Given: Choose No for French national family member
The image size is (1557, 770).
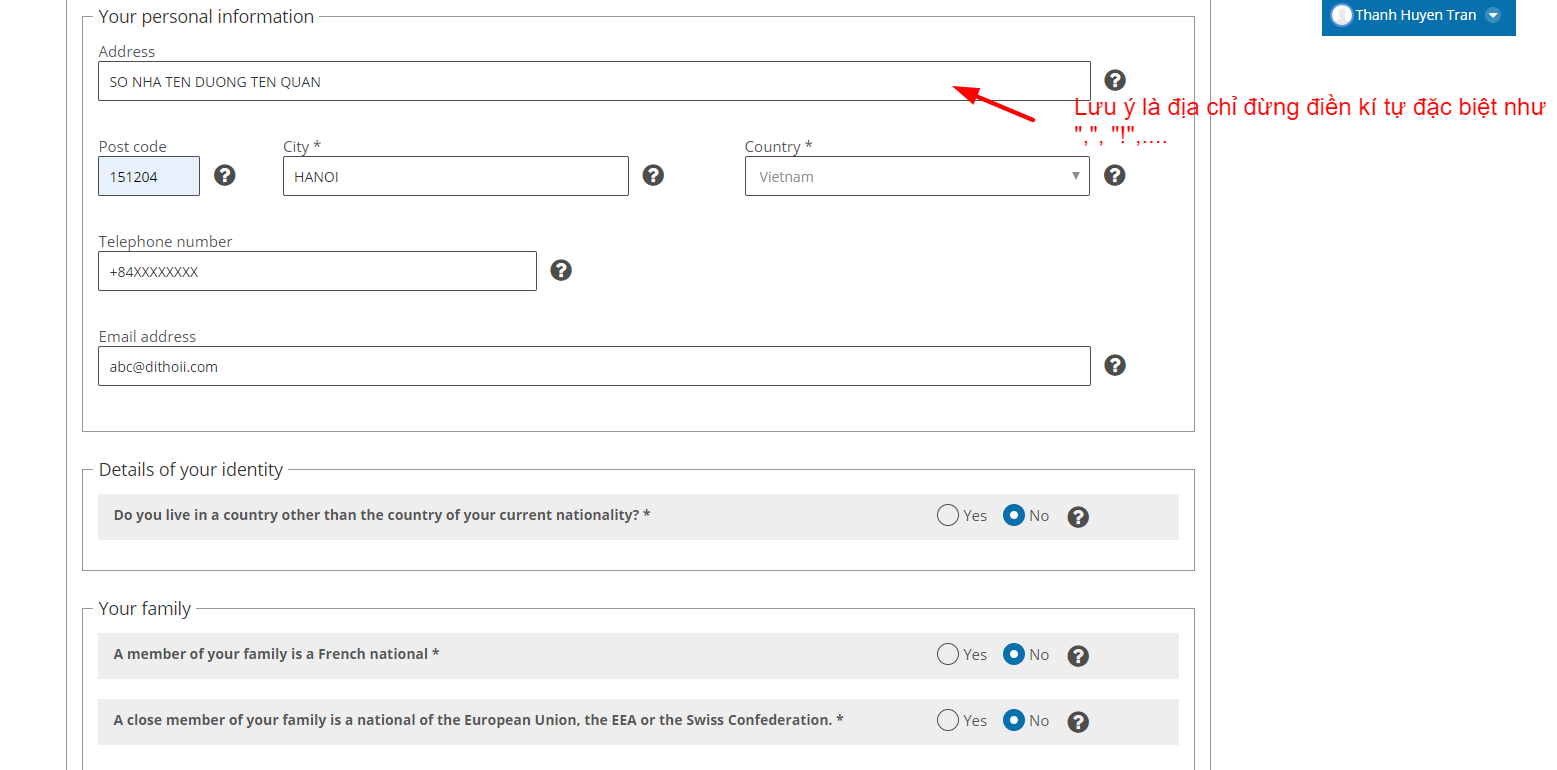Looking at the screenshot, I should coord(1014,655).
